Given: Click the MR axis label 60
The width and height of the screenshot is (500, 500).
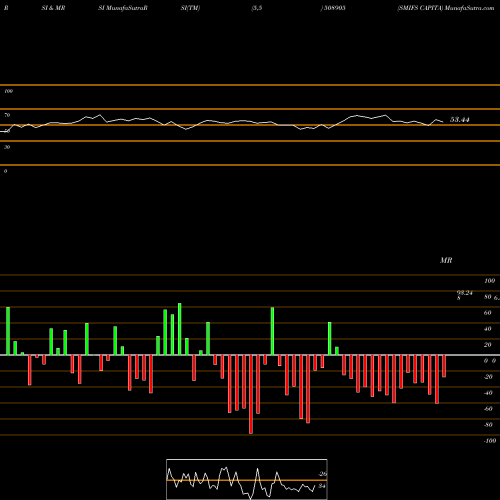Looking at the screenshot, I should click(x=488, y=313).
